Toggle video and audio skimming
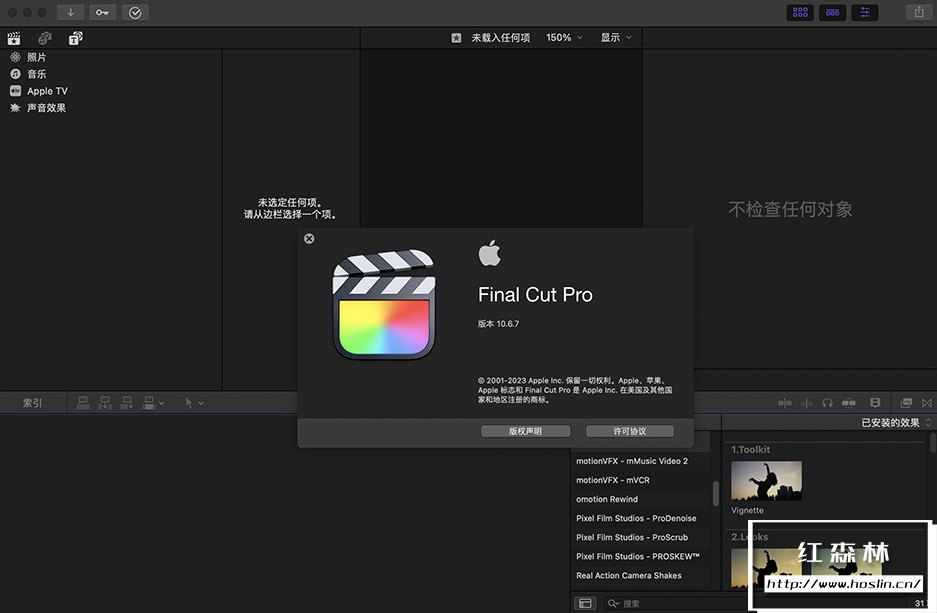937x613 pixels. [x=785, y=403]
